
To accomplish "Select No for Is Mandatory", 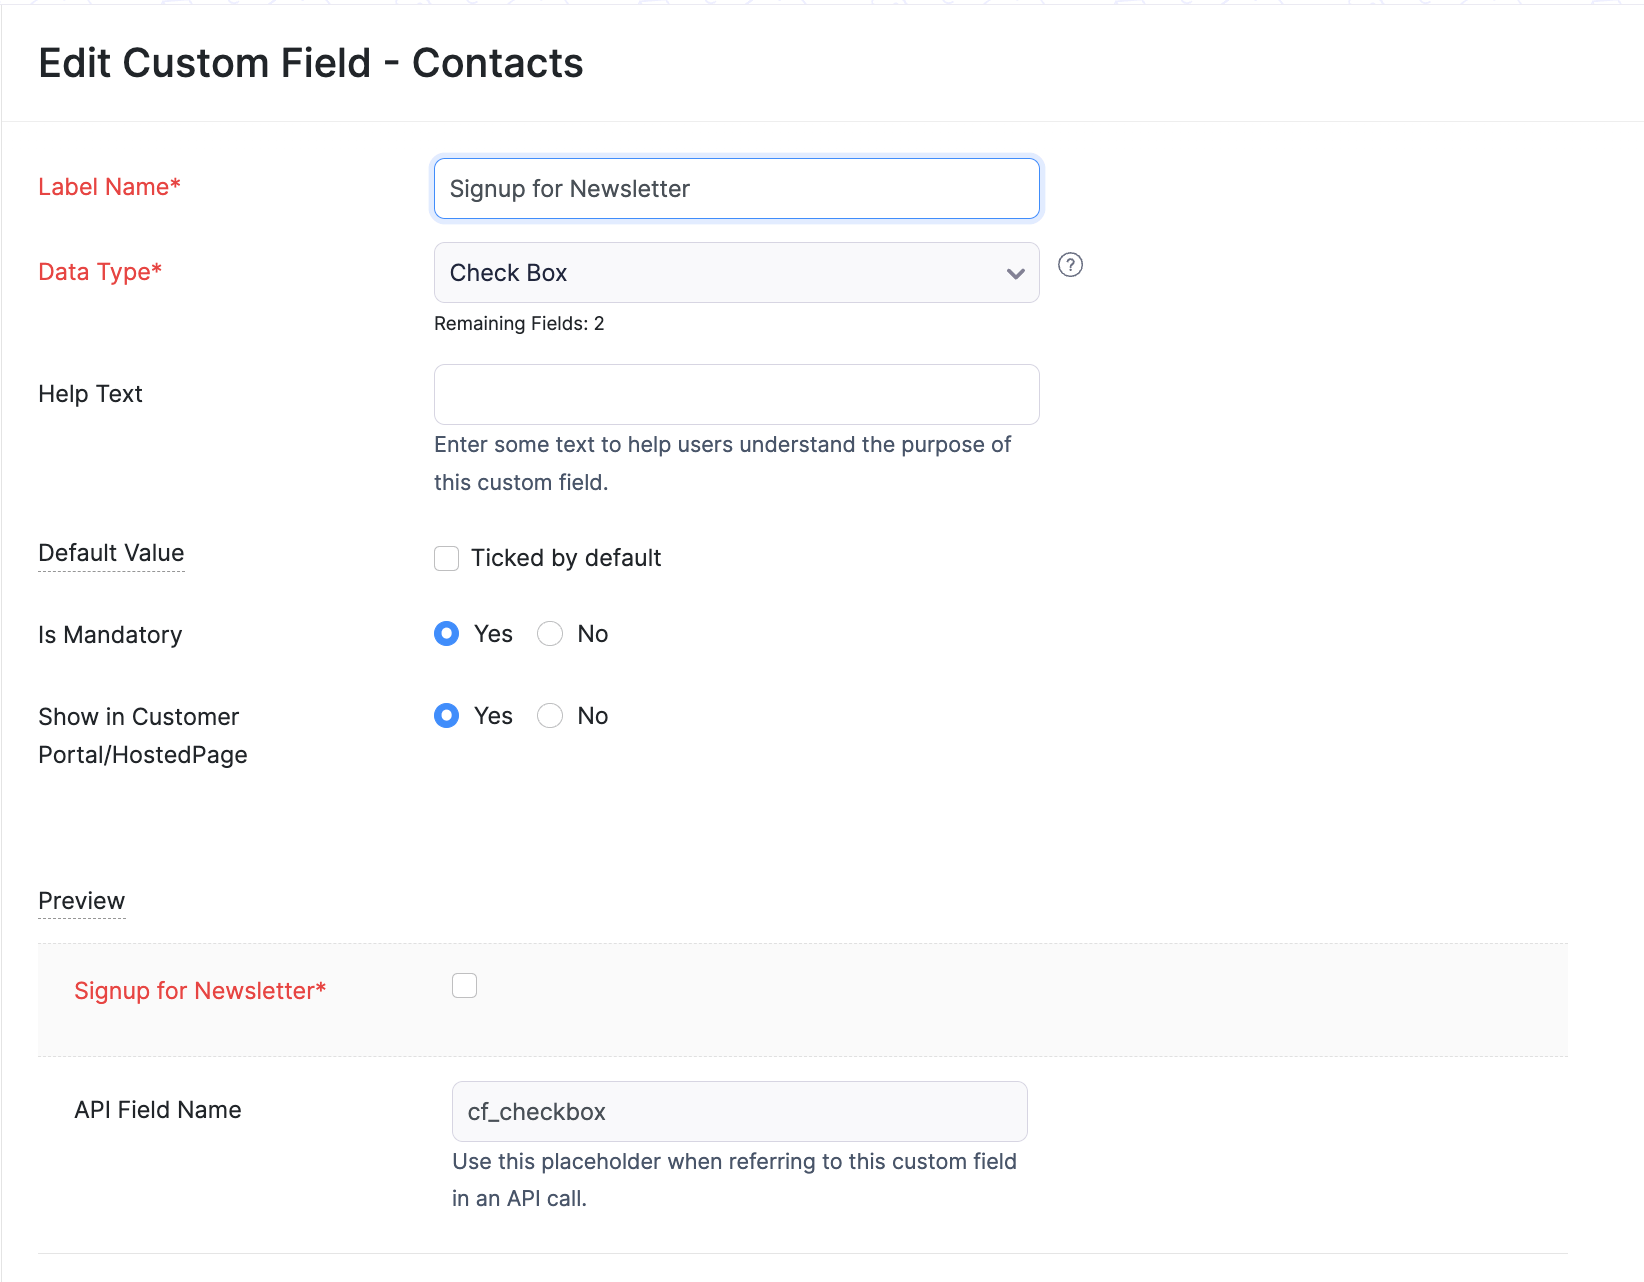I will click(549, 633).
